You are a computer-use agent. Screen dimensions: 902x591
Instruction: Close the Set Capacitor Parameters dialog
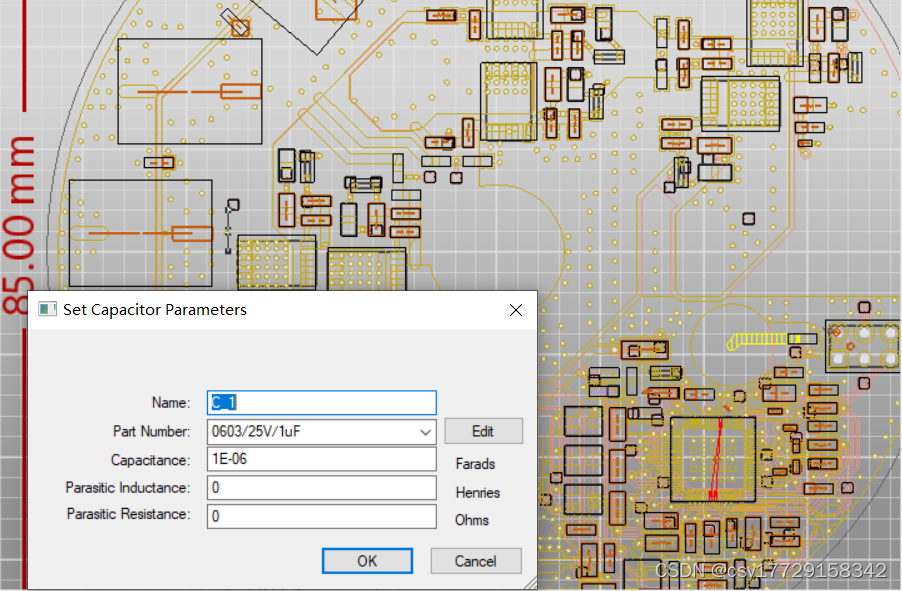pos(516,310)
